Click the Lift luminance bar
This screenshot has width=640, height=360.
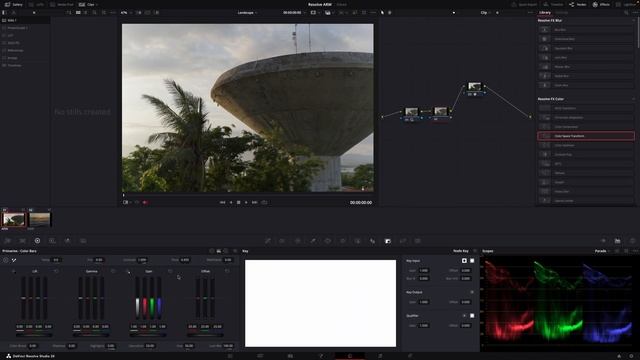[x=23, y=298]
